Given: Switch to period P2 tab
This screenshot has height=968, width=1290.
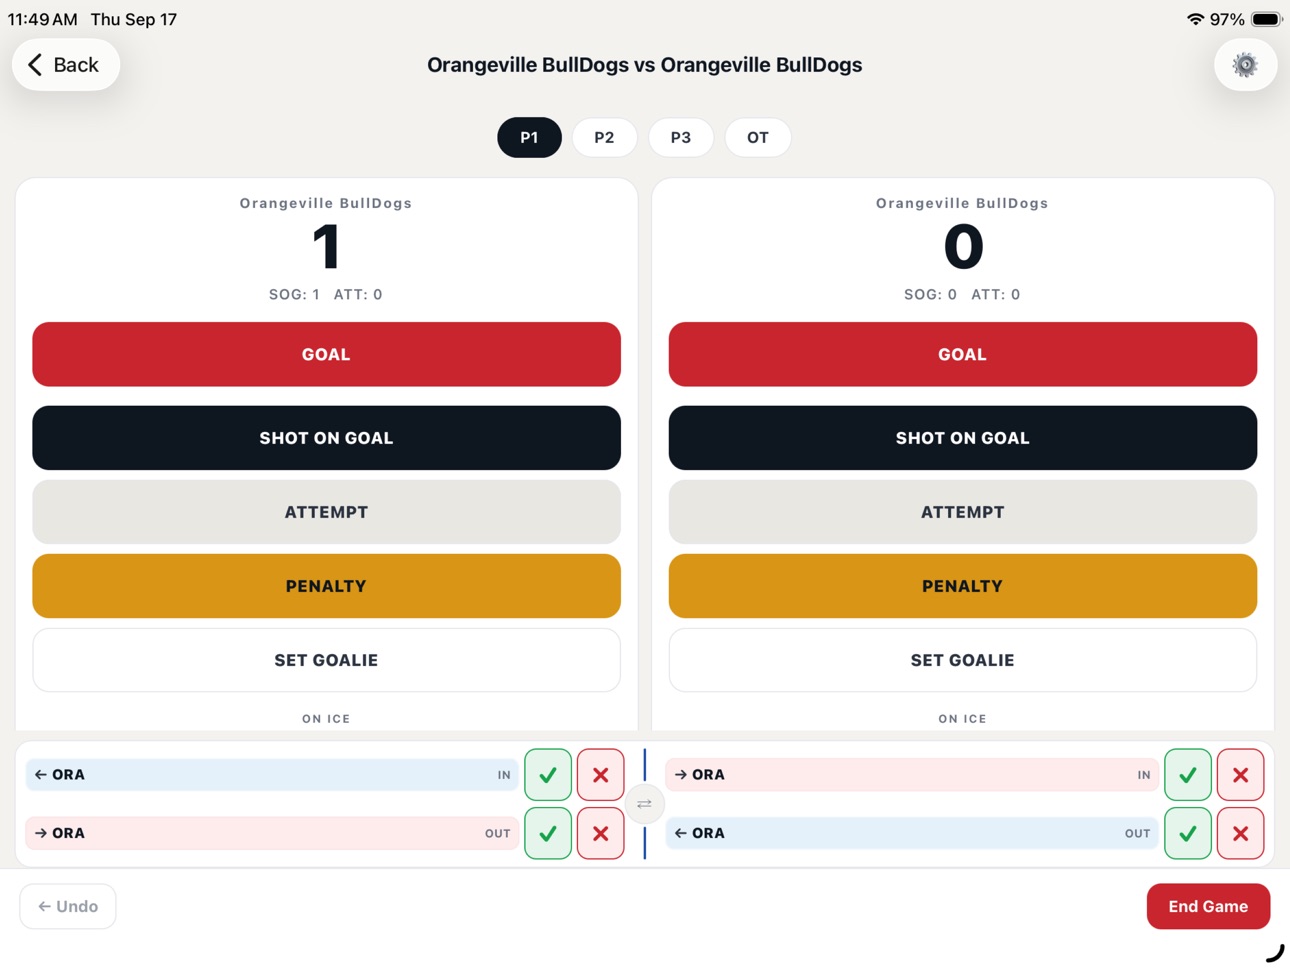Looking at the screenshot, I should pos(604,137).
